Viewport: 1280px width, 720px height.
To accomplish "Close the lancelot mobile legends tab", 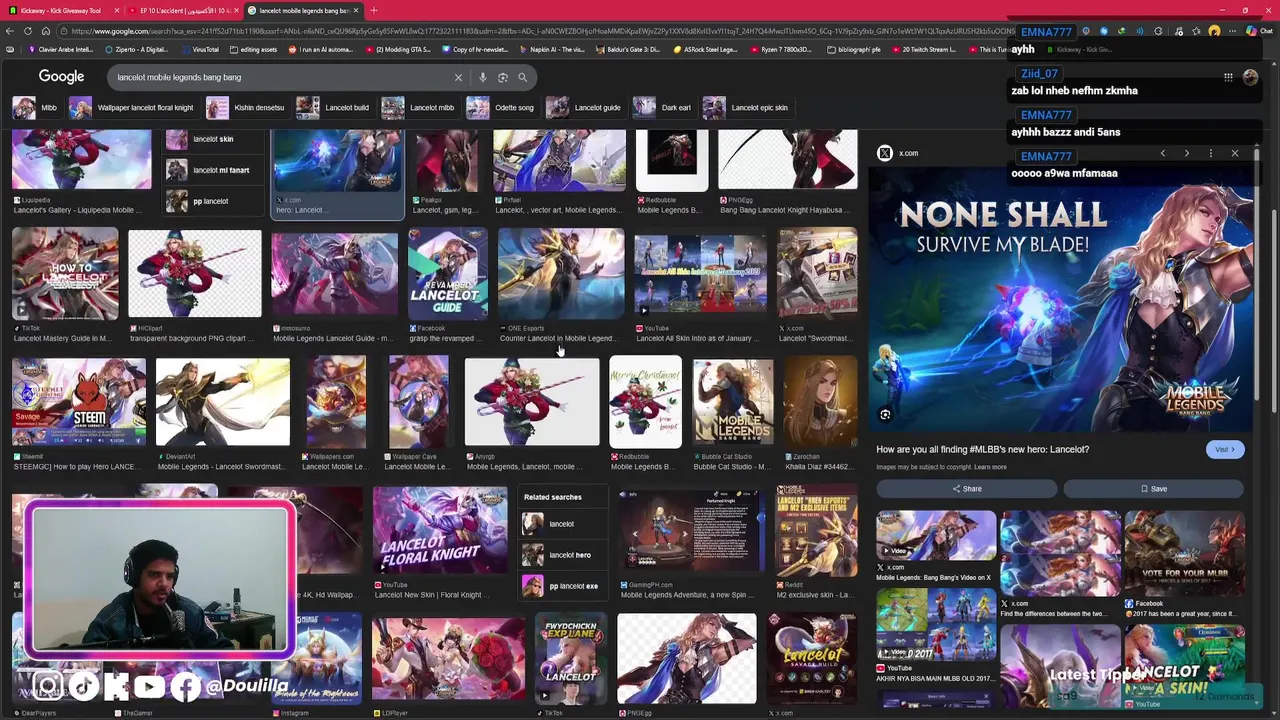I will (355, 10).
